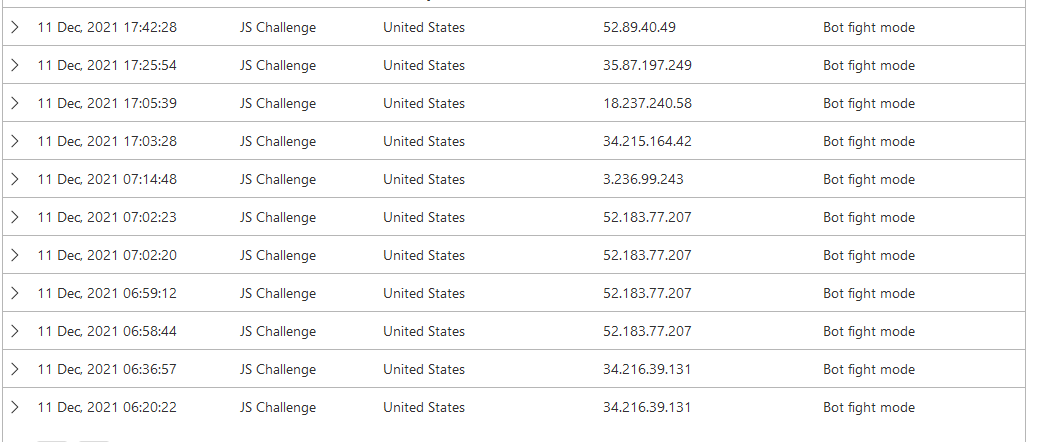Click Bot fight mode in 17:42:28 row

868,28
